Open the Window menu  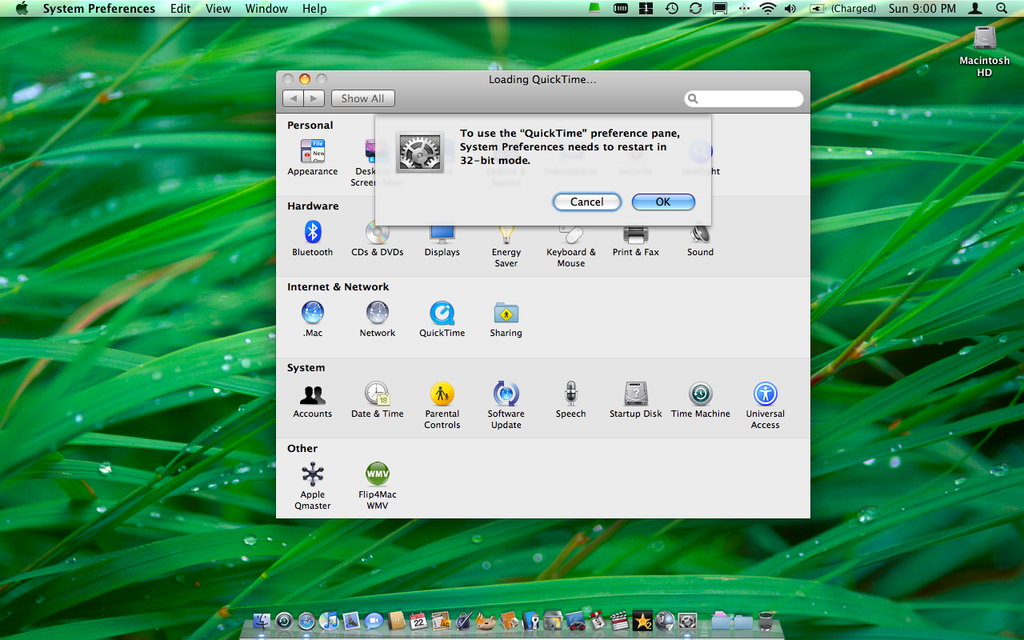266,8
